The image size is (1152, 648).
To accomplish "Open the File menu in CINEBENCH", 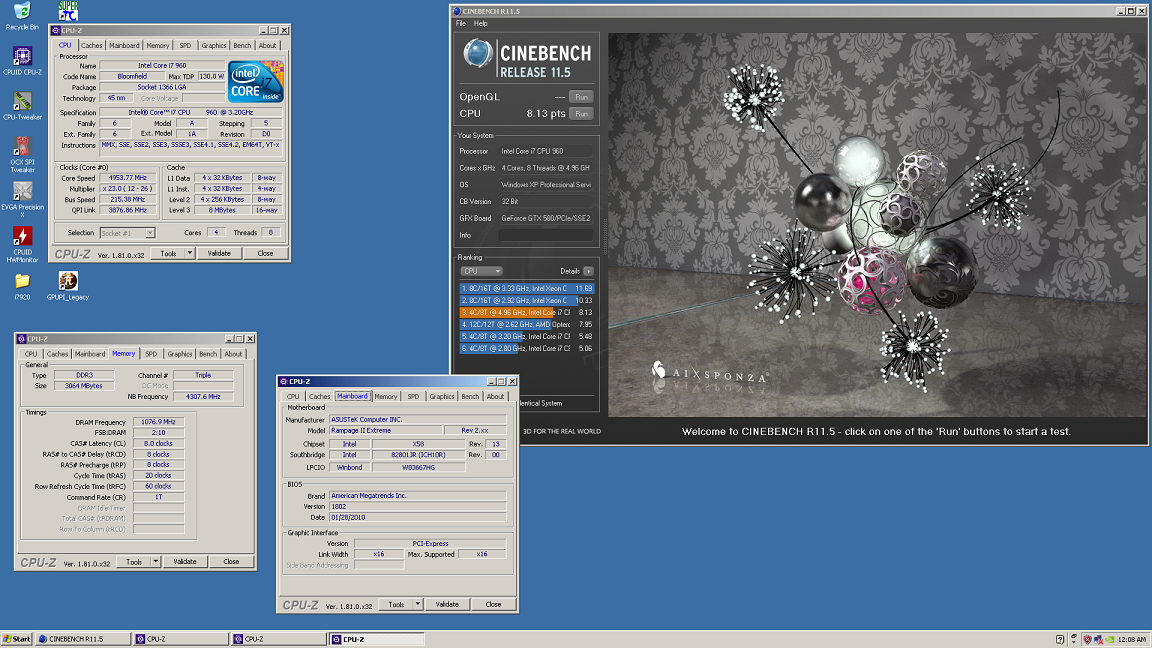I will [x=461, y=24].
